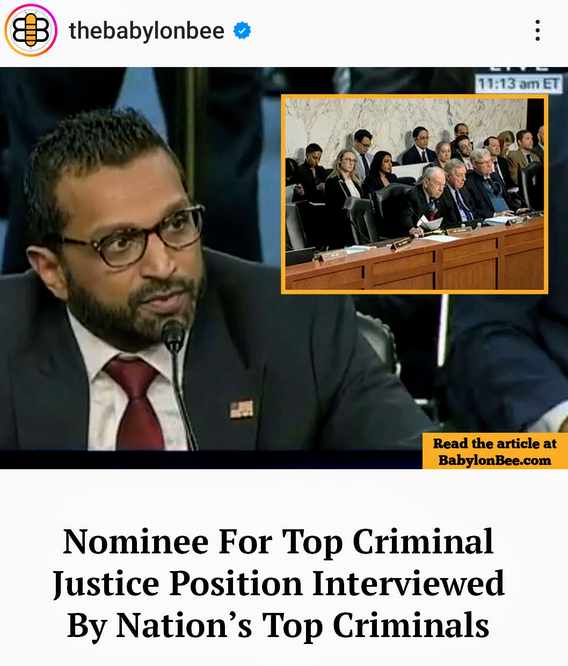Screen dimensions: 568x666
Task: Tap the bee logo inside the avatar
Action: tap(31, 30)
